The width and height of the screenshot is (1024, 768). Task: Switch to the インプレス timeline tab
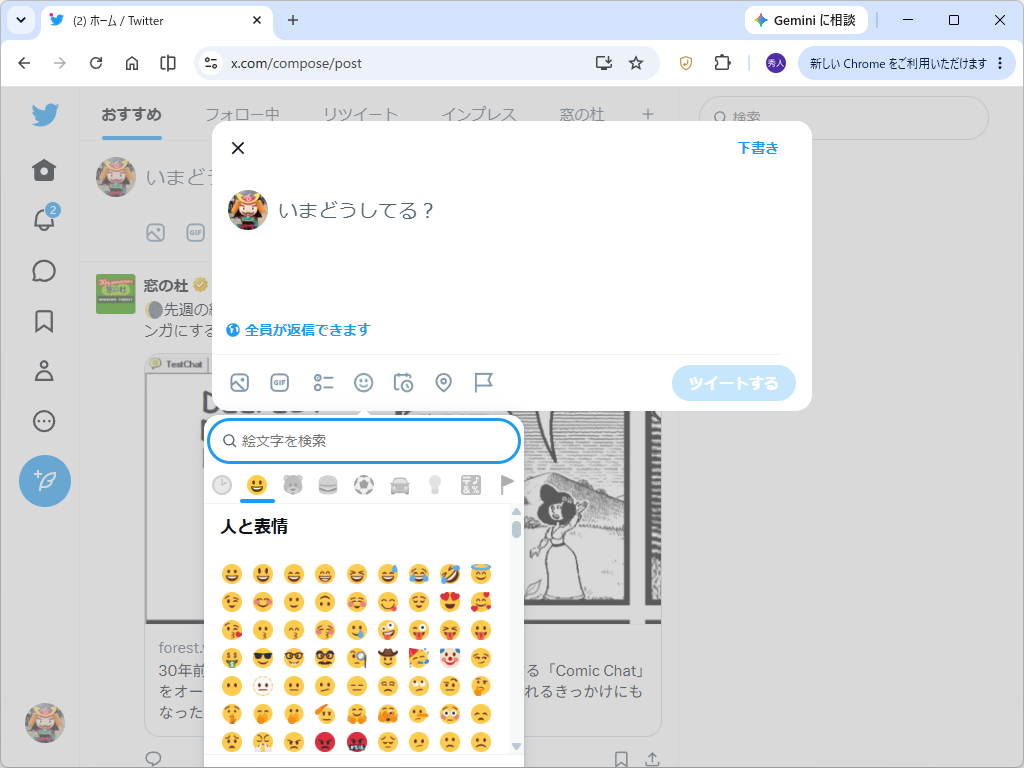click(479, 115)
